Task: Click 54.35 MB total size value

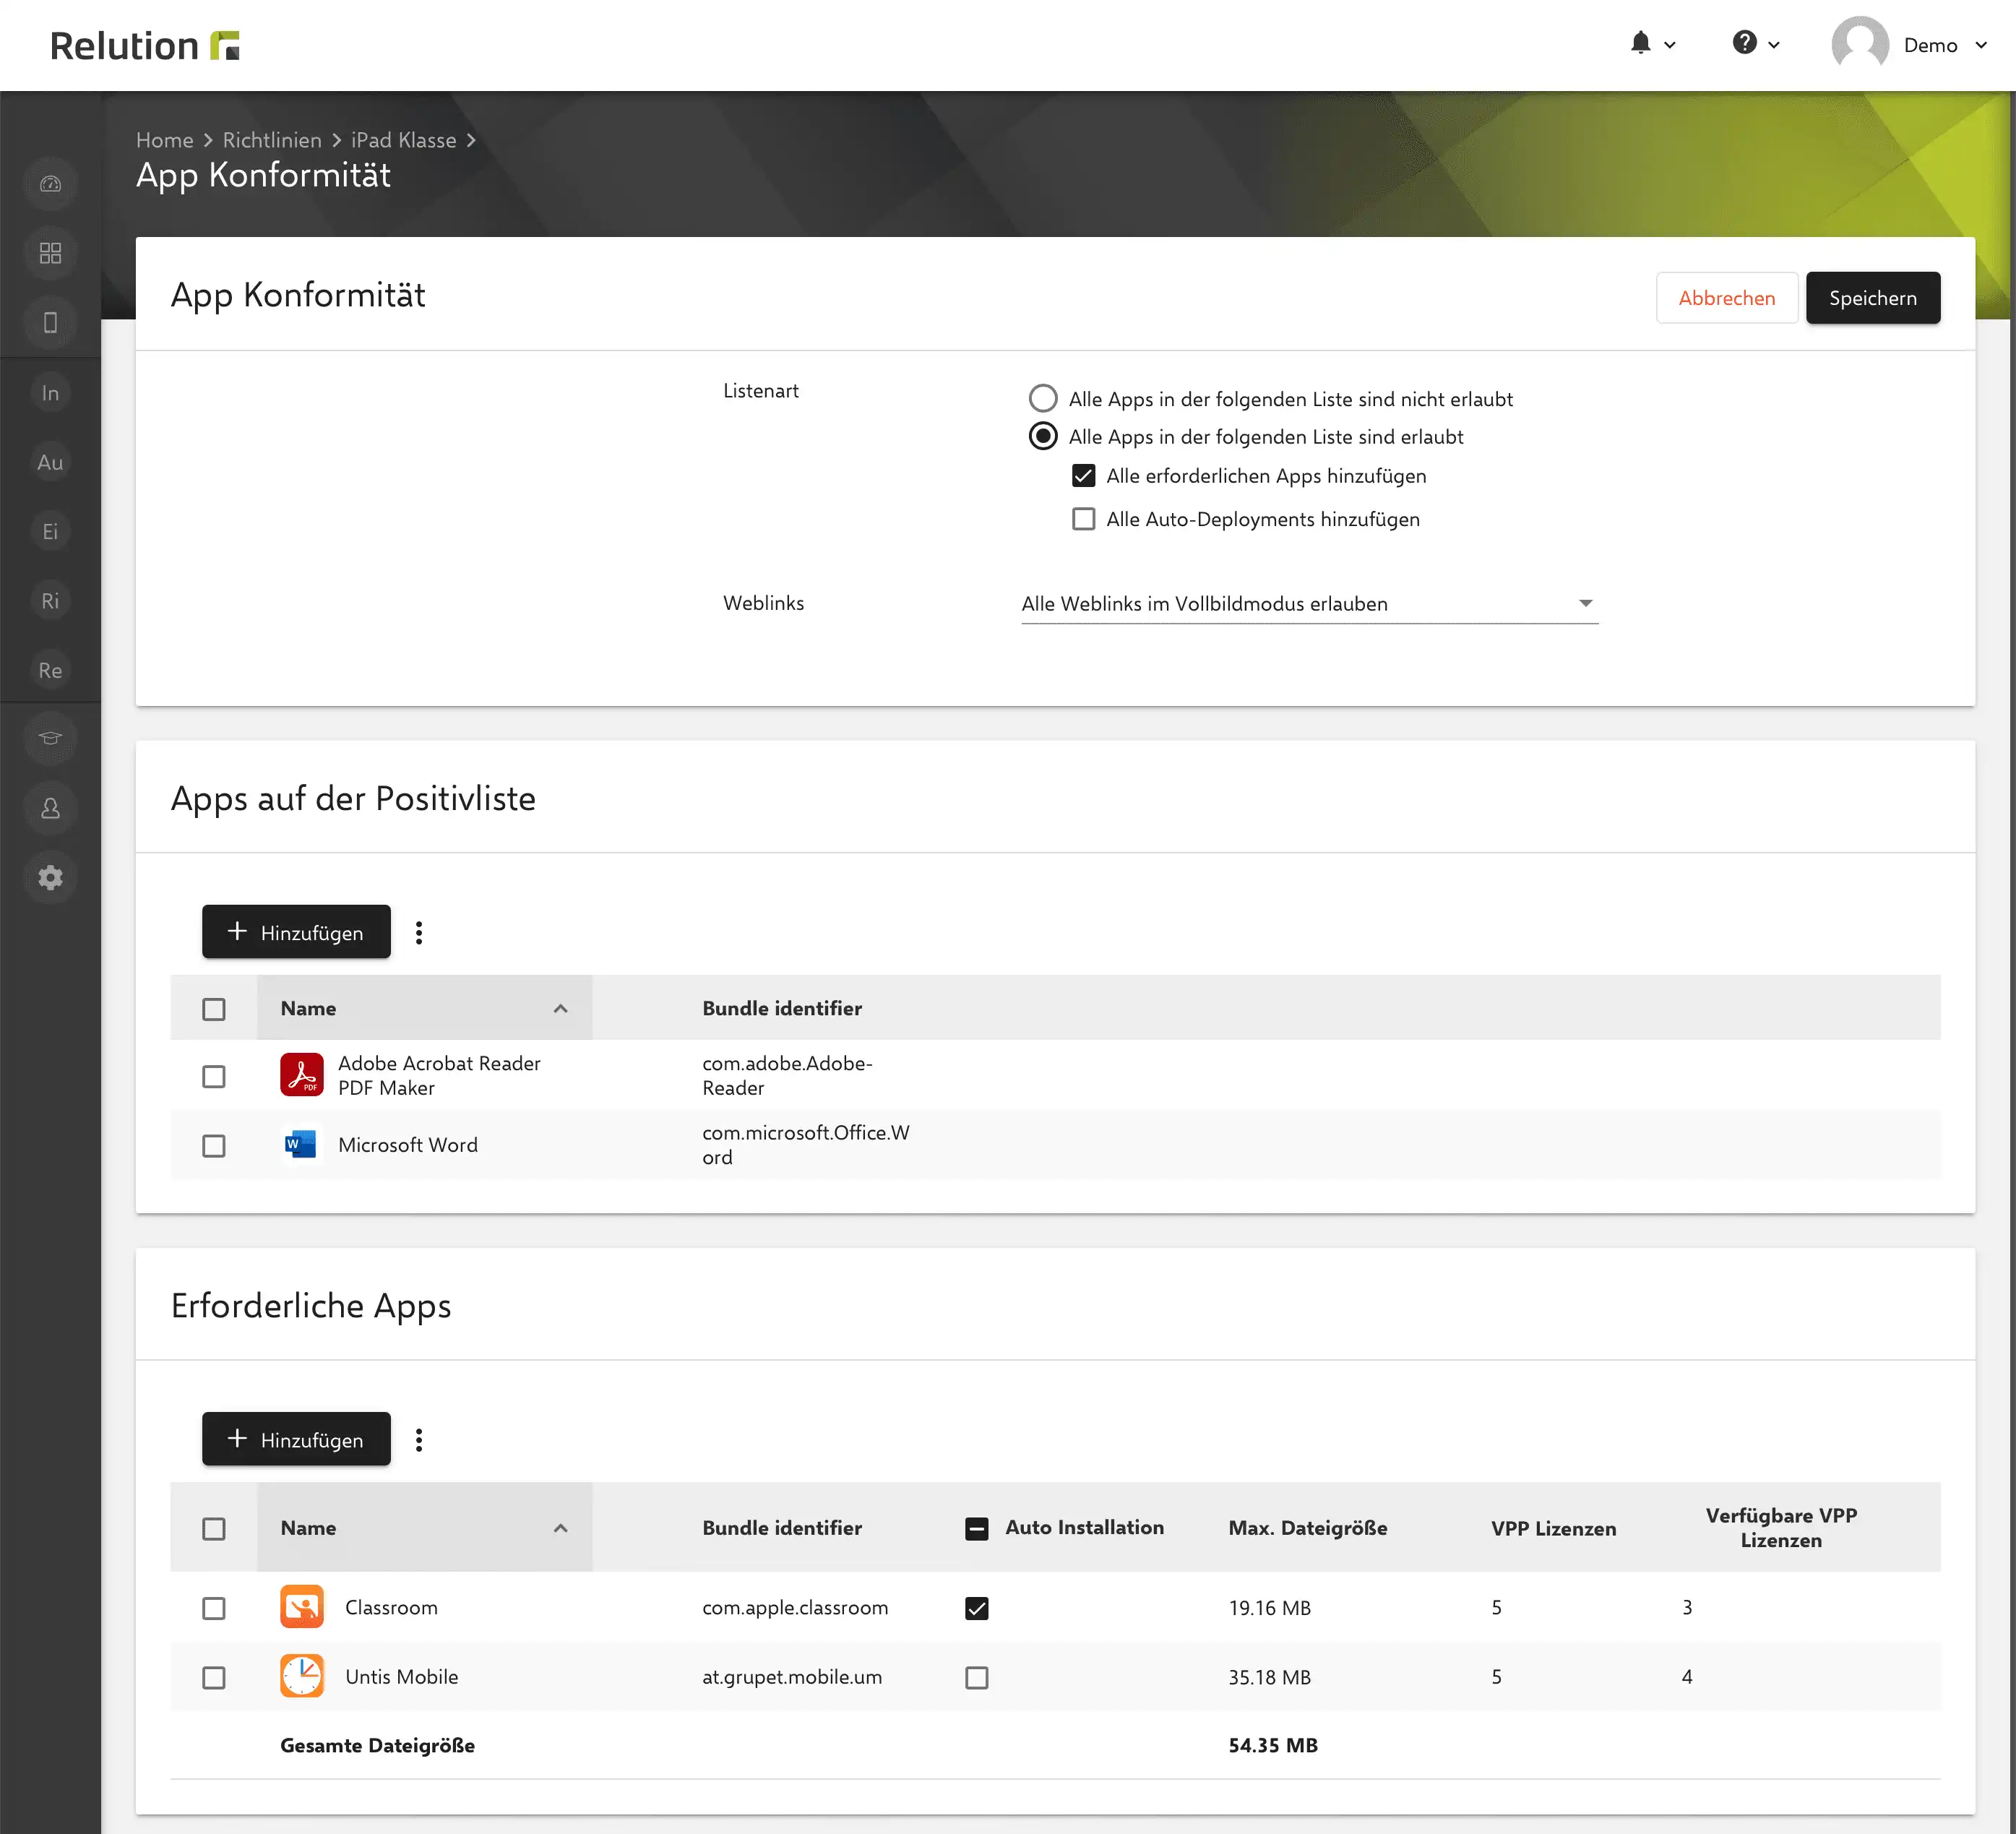Action: pos(1273,1745)
